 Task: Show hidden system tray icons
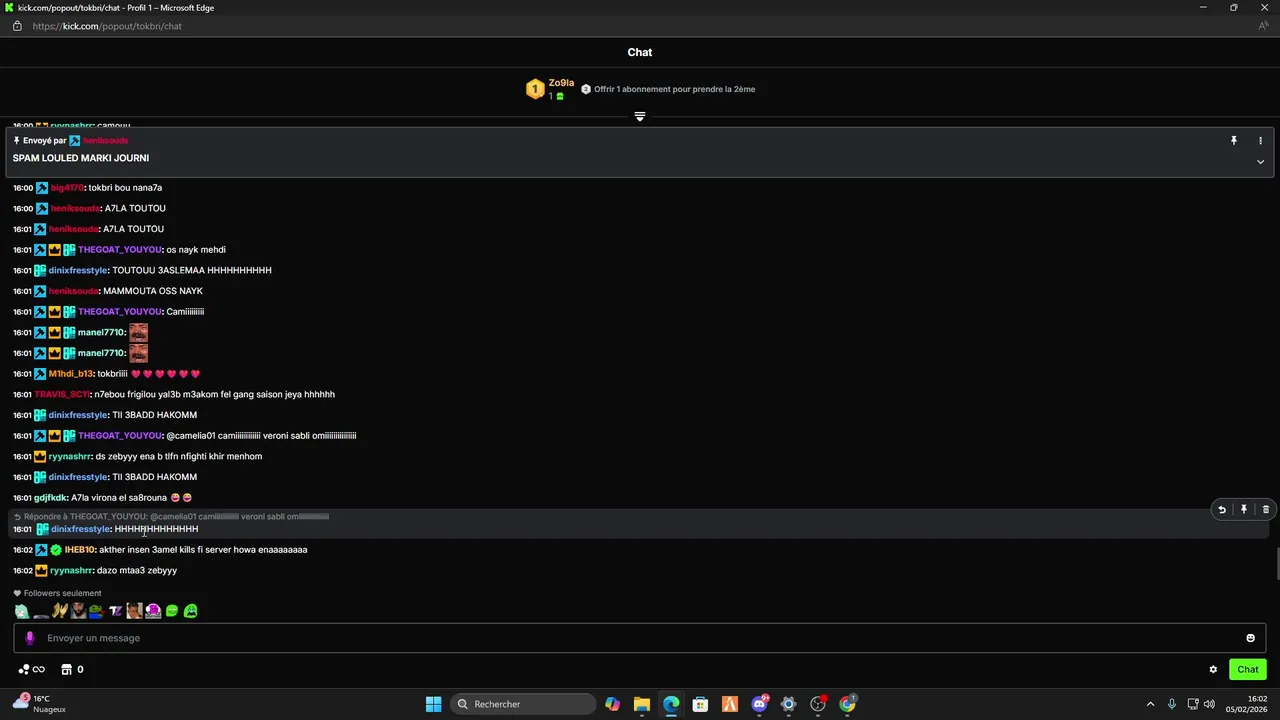click(1150, 704)
